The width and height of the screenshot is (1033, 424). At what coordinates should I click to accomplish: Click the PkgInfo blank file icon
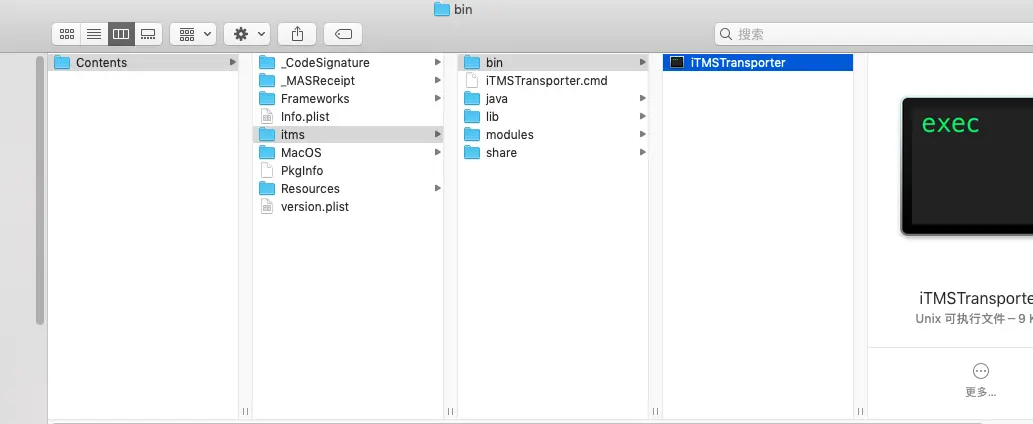point(267,171)
